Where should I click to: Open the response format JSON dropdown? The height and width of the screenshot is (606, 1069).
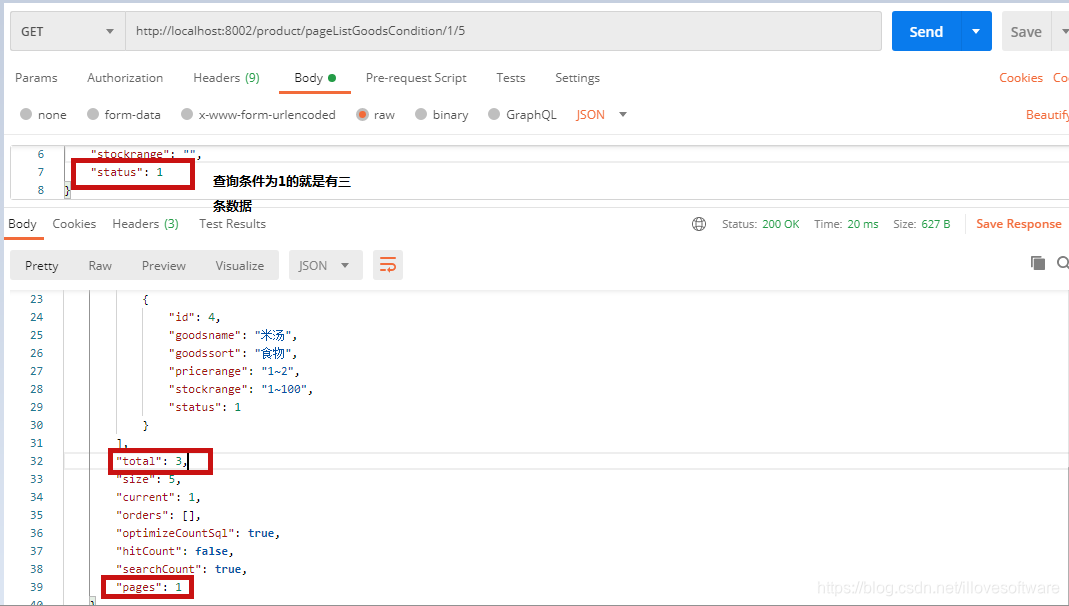(x=325, y=265)
